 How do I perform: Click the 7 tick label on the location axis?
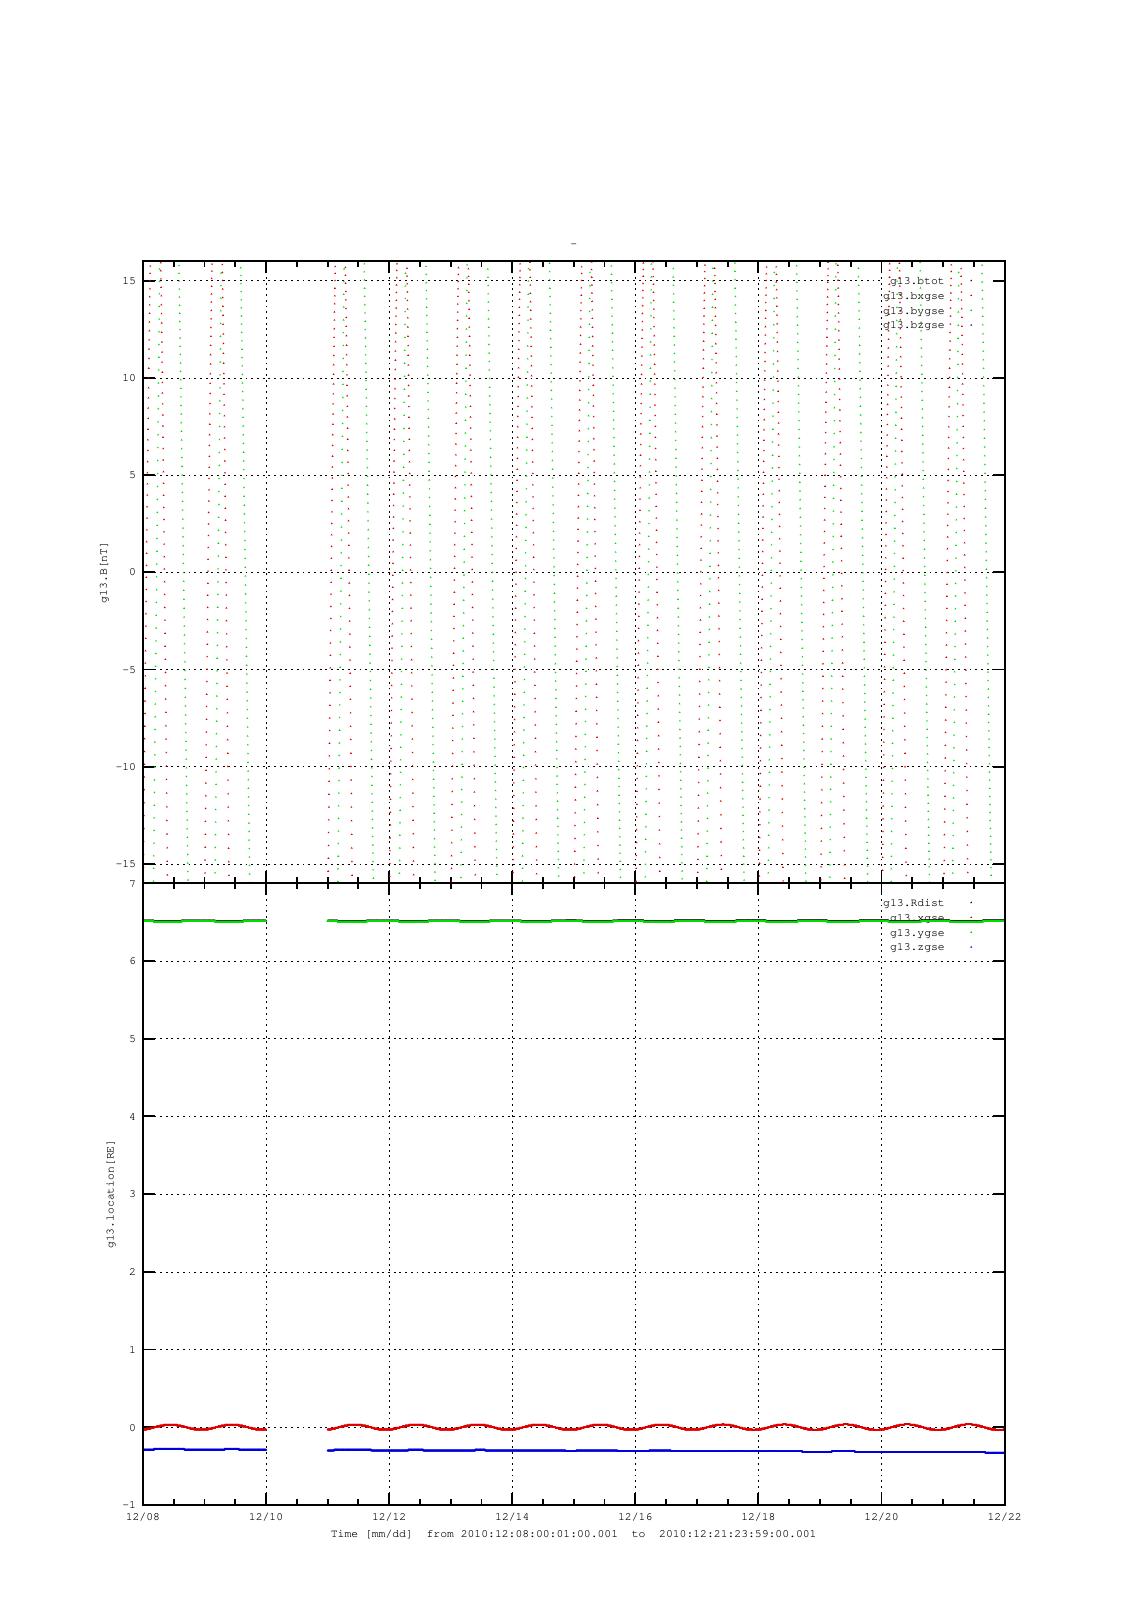click(132, 883)
